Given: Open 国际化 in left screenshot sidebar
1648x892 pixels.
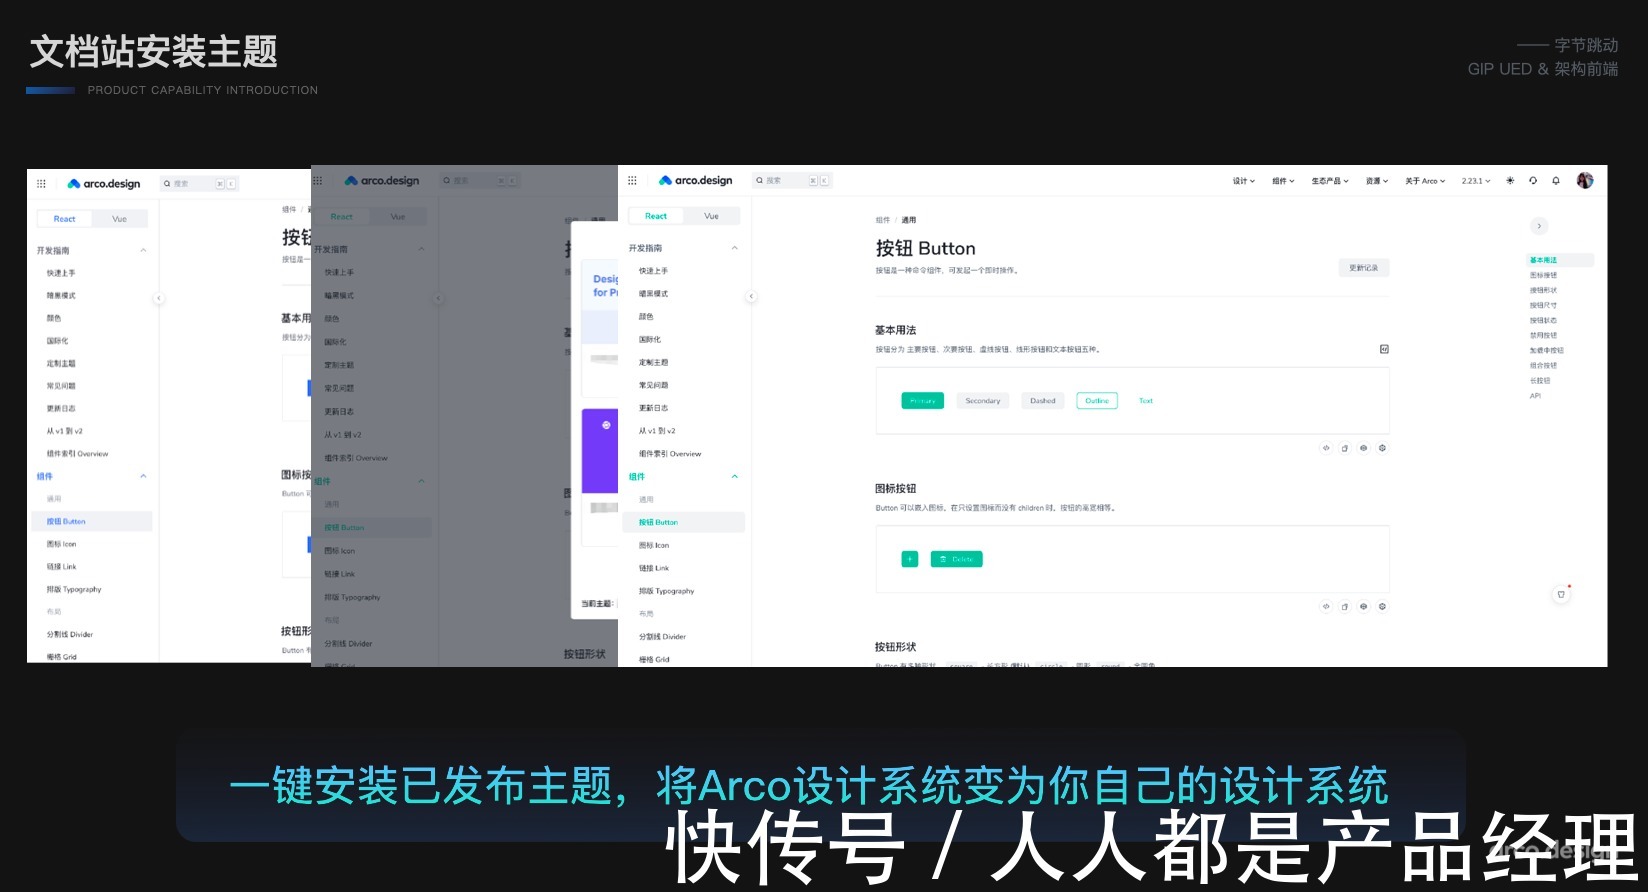Looking at the screenshot, I should coord(57,341).
